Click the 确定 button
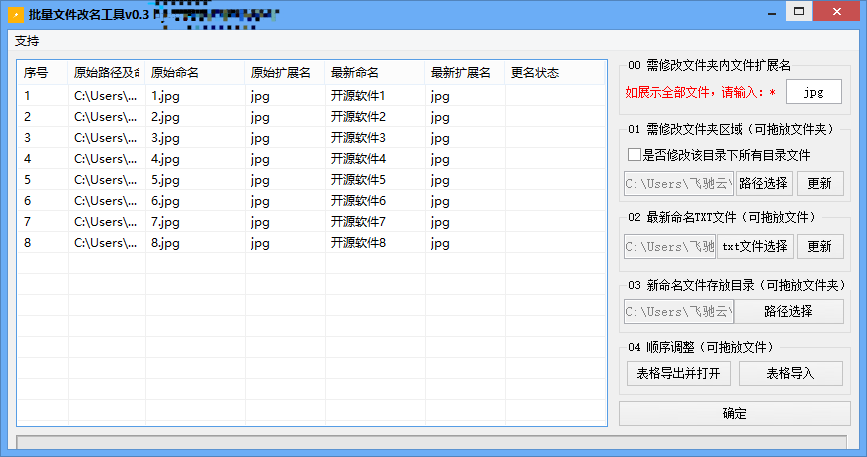The width and height of the screenshot is (867, 457). 734,413
